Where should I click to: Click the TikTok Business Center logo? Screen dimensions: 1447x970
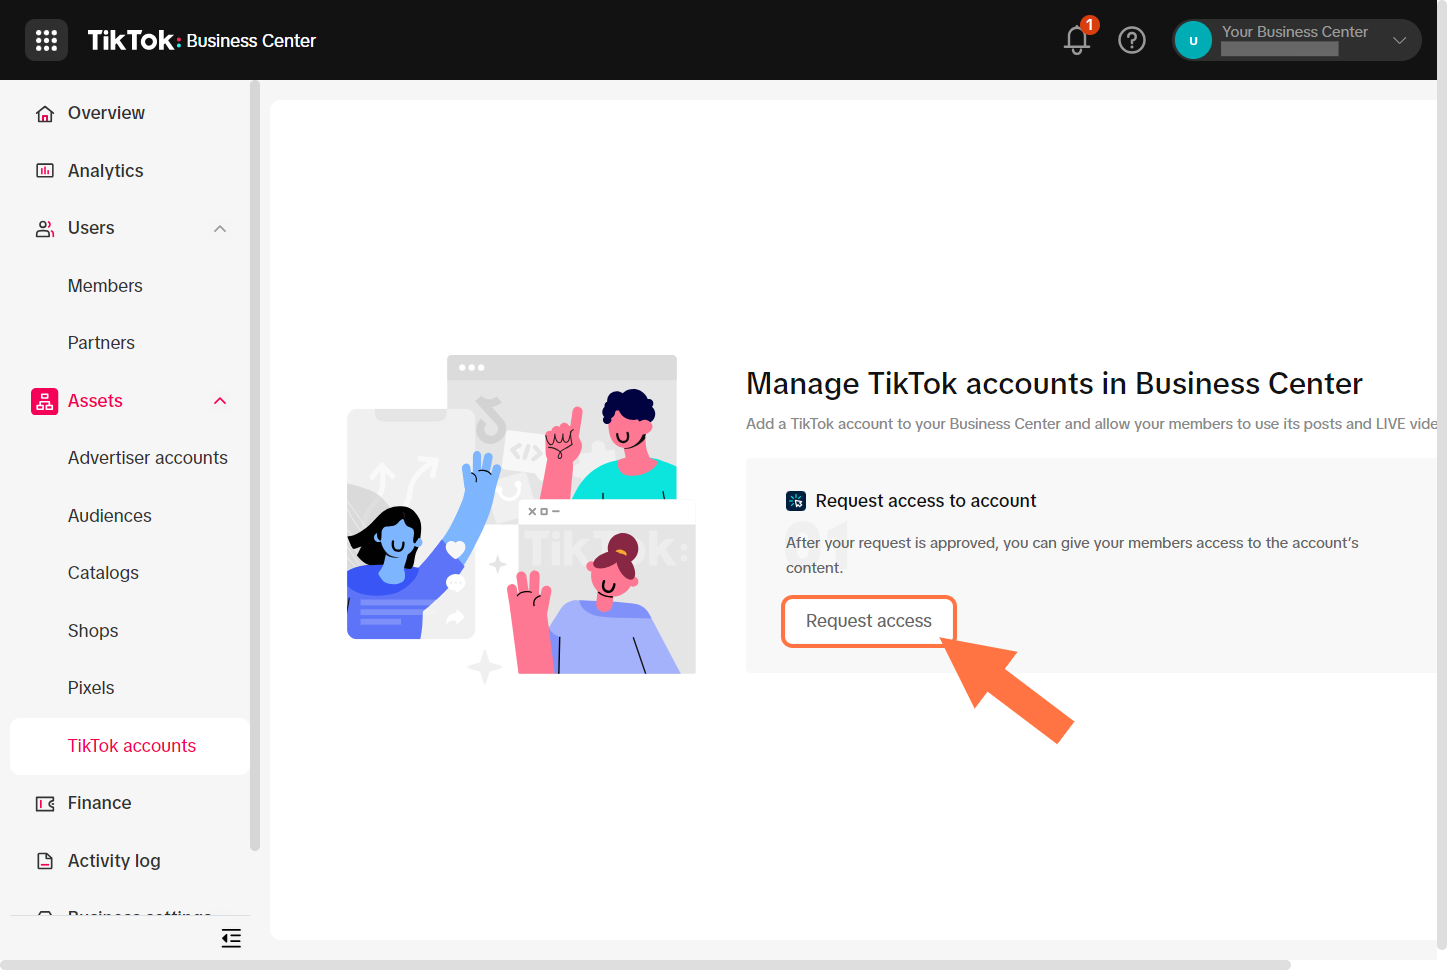pyautogui.click(x=201, y=40)
